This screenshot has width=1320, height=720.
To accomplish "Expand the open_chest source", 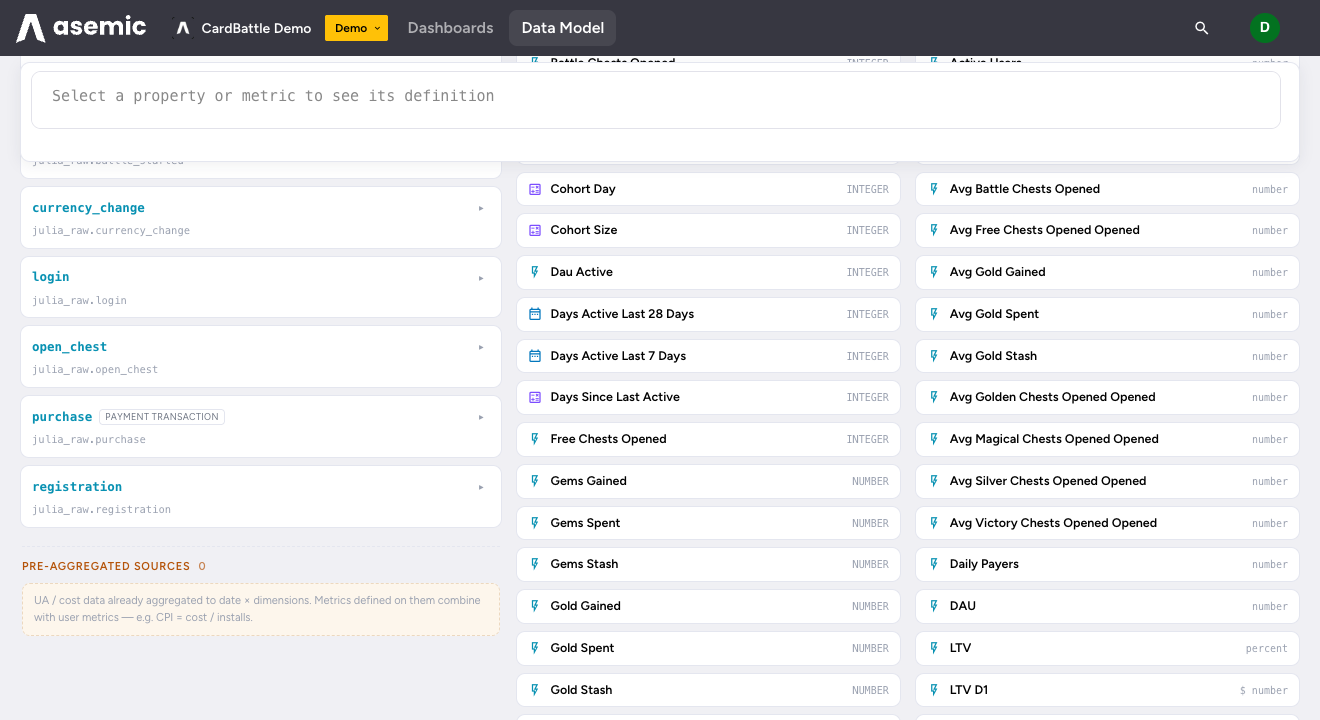I will tap(481, 347).
